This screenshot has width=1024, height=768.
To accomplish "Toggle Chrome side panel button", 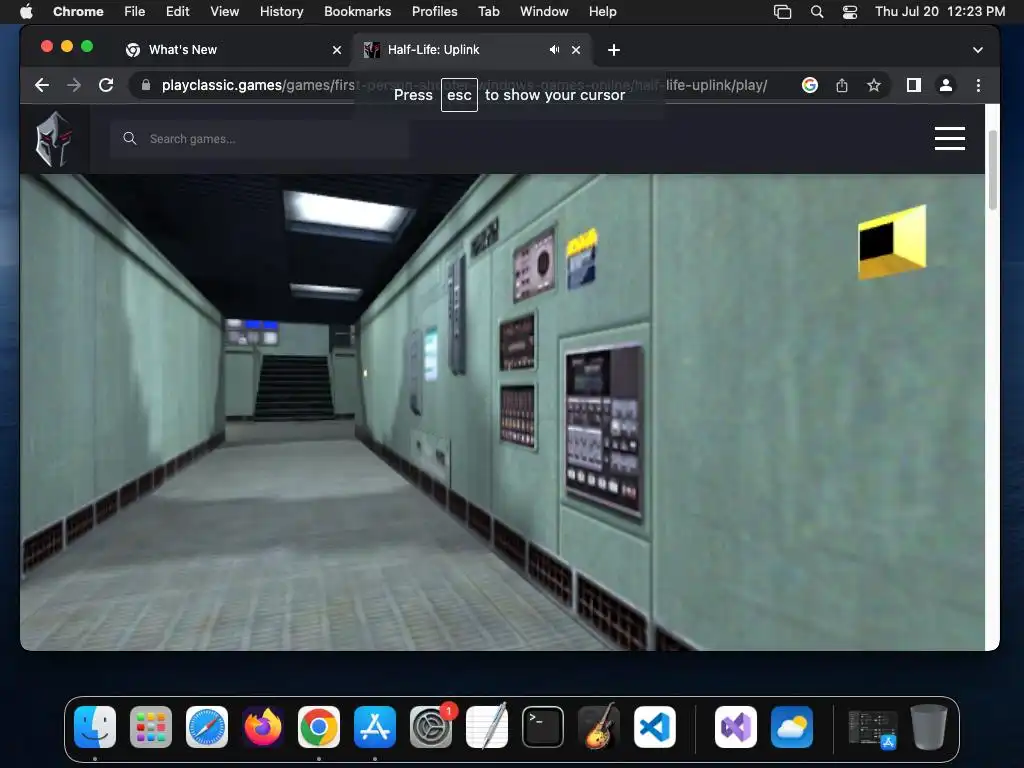I will [914, 85].
